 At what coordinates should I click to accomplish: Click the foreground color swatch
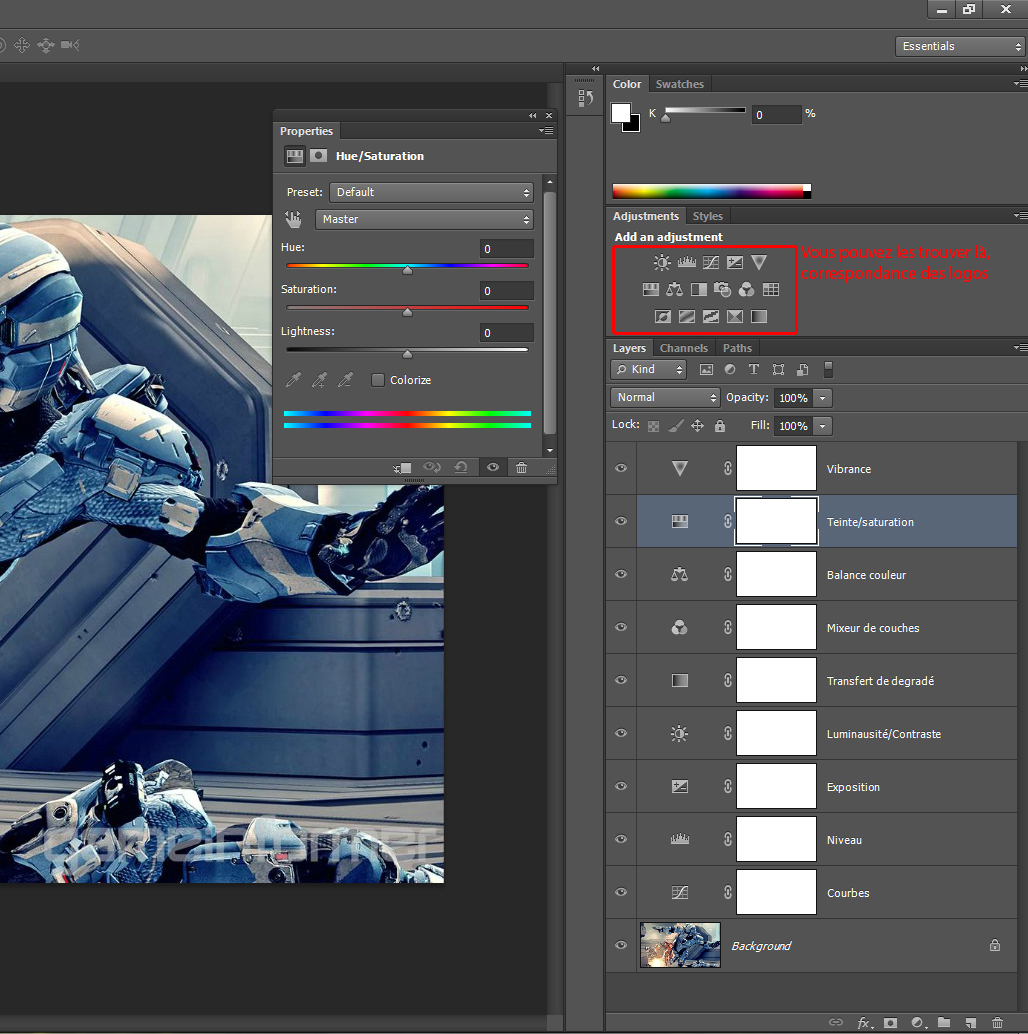(620, 113)
